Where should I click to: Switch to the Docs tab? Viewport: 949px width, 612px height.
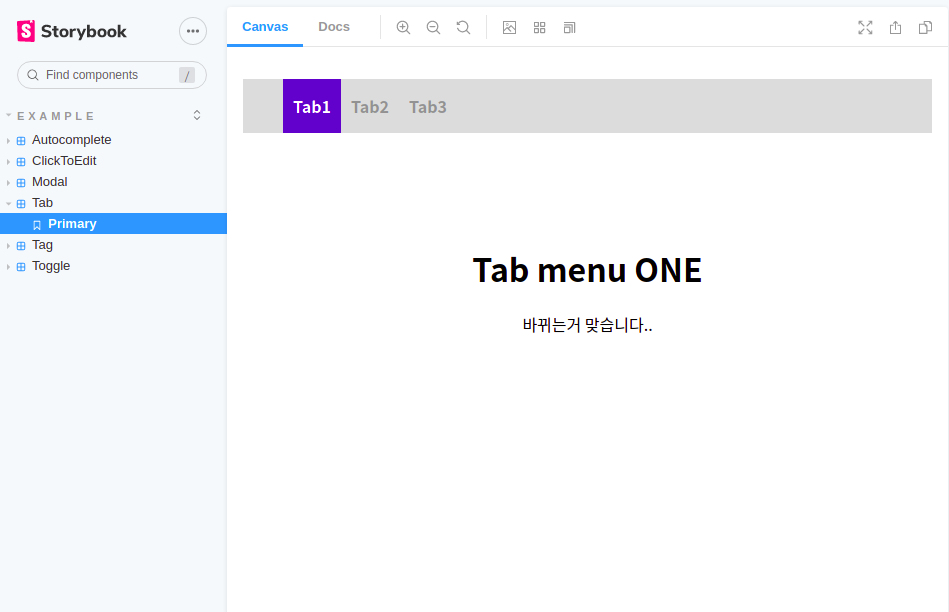click(334, 27)
